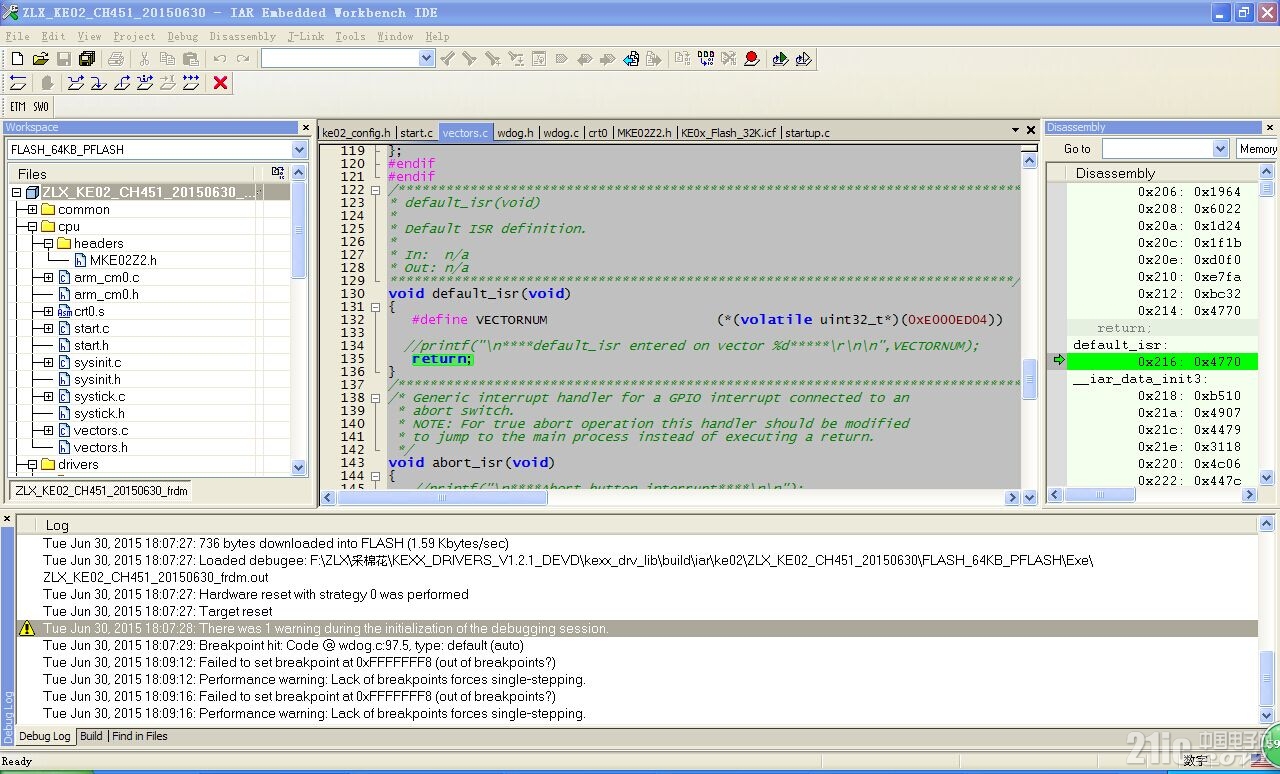1280x774 pixels.
Task: Toggle the SWO trace button
Action: click(x=40, y=107)
